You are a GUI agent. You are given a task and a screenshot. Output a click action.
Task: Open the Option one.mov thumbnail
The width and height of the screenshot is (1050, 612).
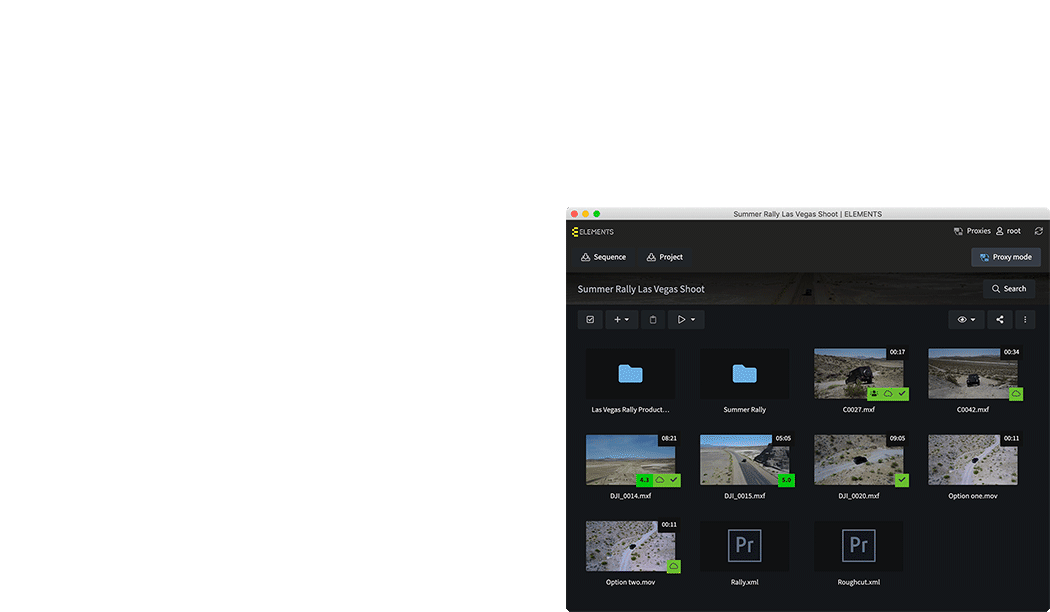[971, 459]
